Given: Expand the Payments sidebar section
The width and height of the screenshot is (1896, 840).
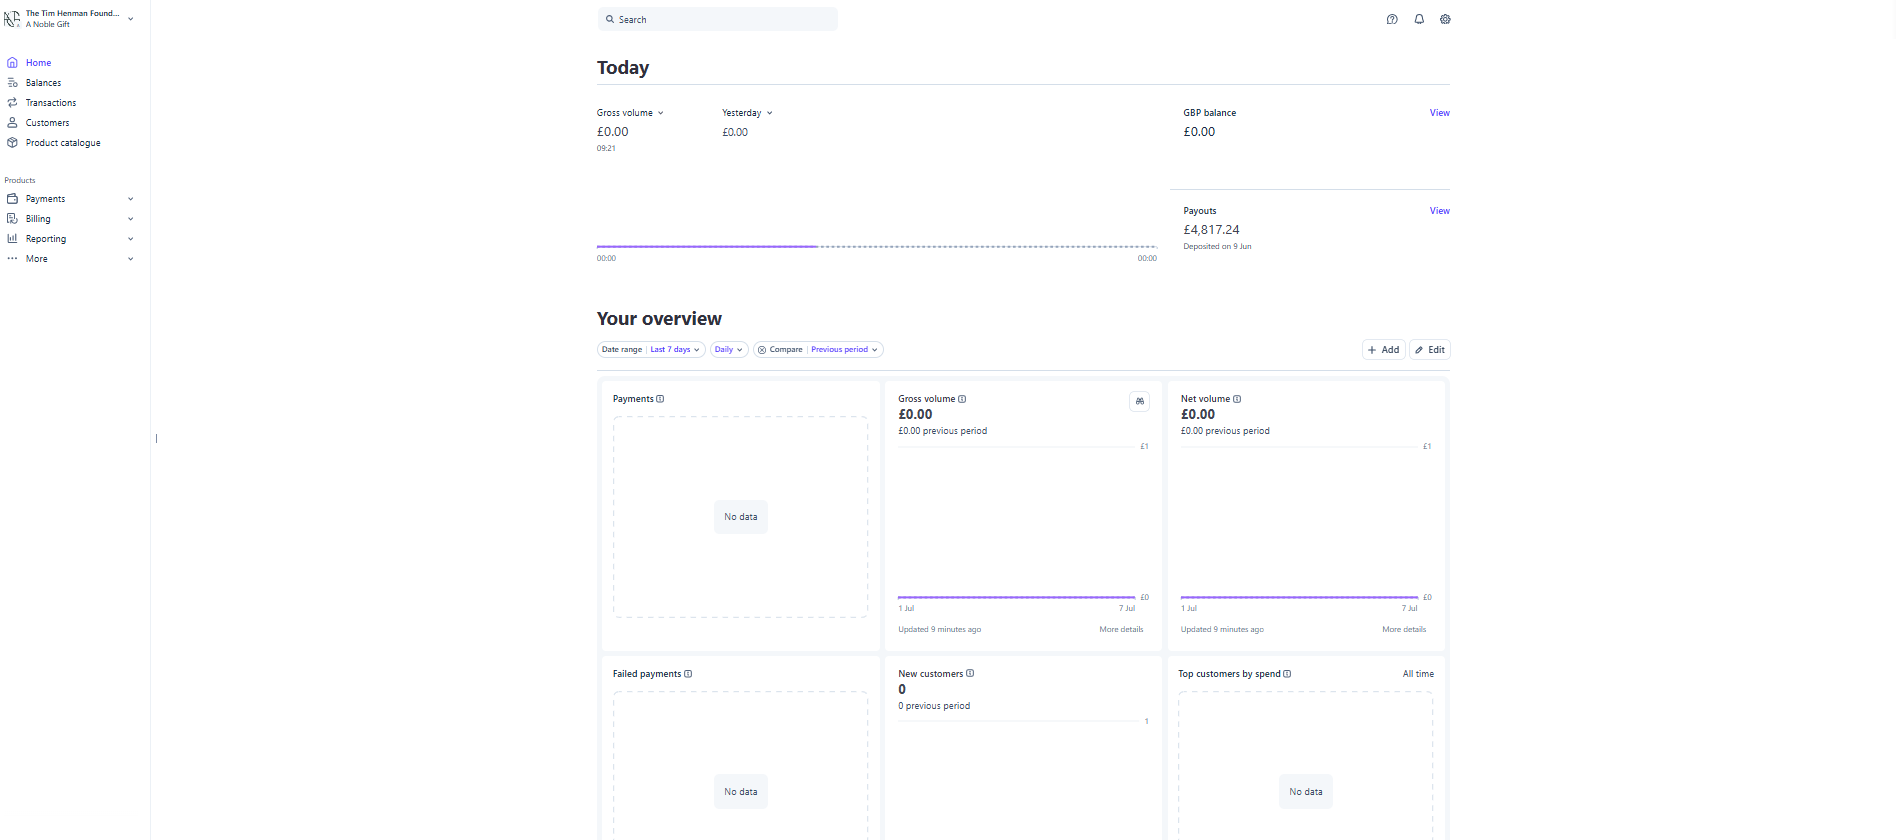Looking at the screenshot, I should pos(131,199).
